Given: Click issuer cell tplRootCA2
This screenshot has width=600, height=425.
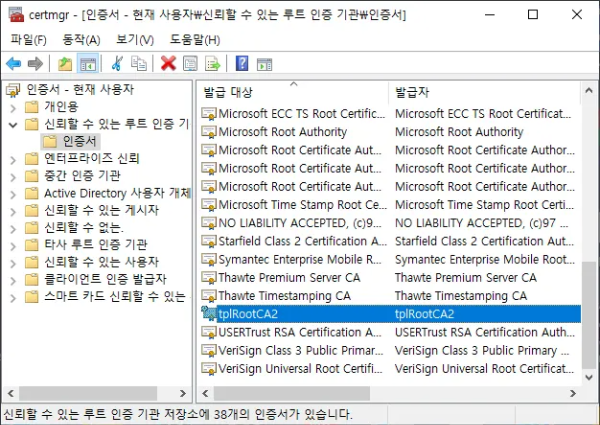Looking at the screenshot, I should [x=424, y=314].
